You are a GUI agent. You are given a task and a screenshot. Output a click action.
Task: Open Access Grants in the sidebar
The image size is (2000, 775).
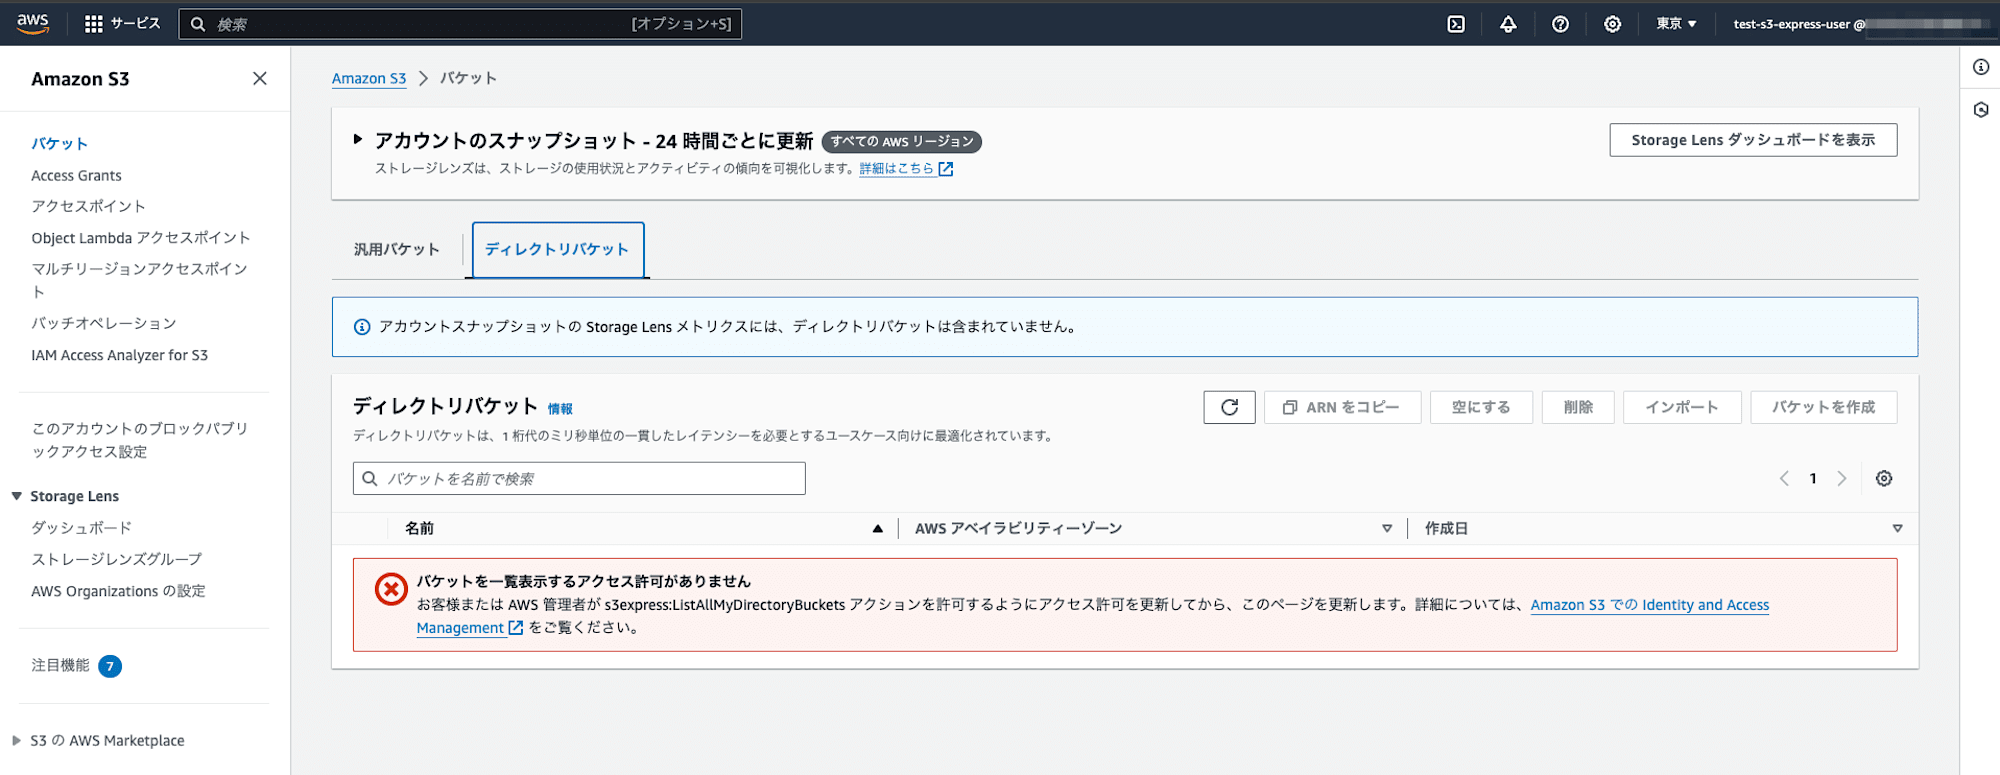pyautogui.click(x=76, y=176)
